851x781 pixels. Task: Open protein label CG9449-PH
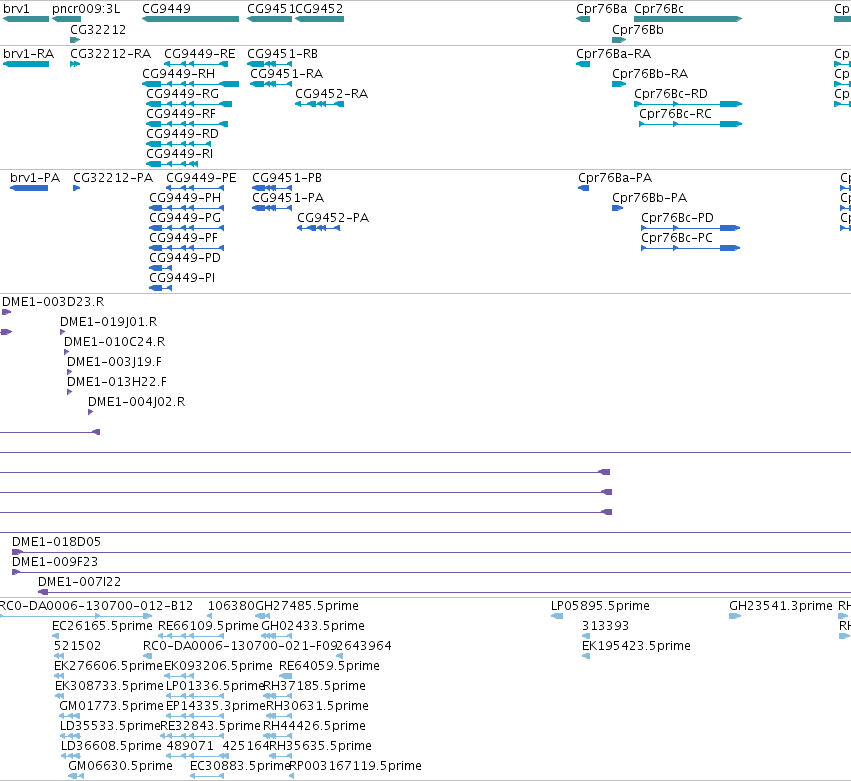click(185, 198)
